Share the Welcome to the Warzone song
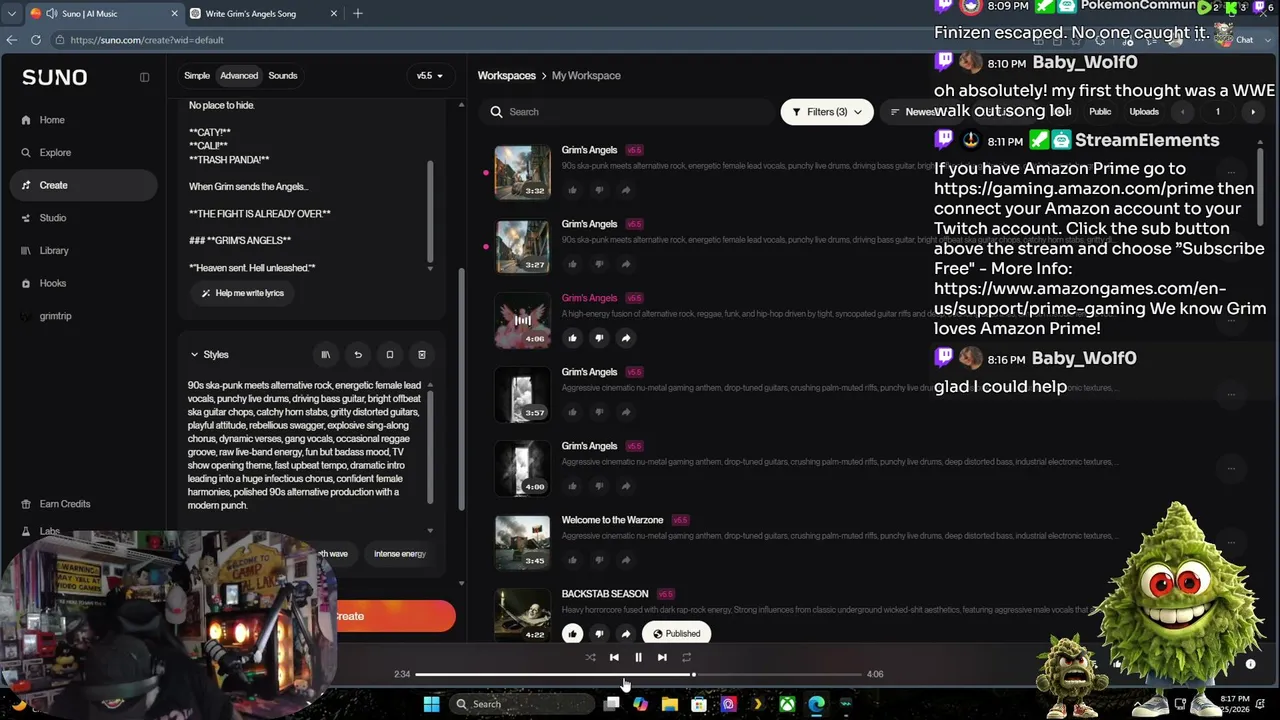Screen dimensions: 1280x720 (x=626, y=560)
